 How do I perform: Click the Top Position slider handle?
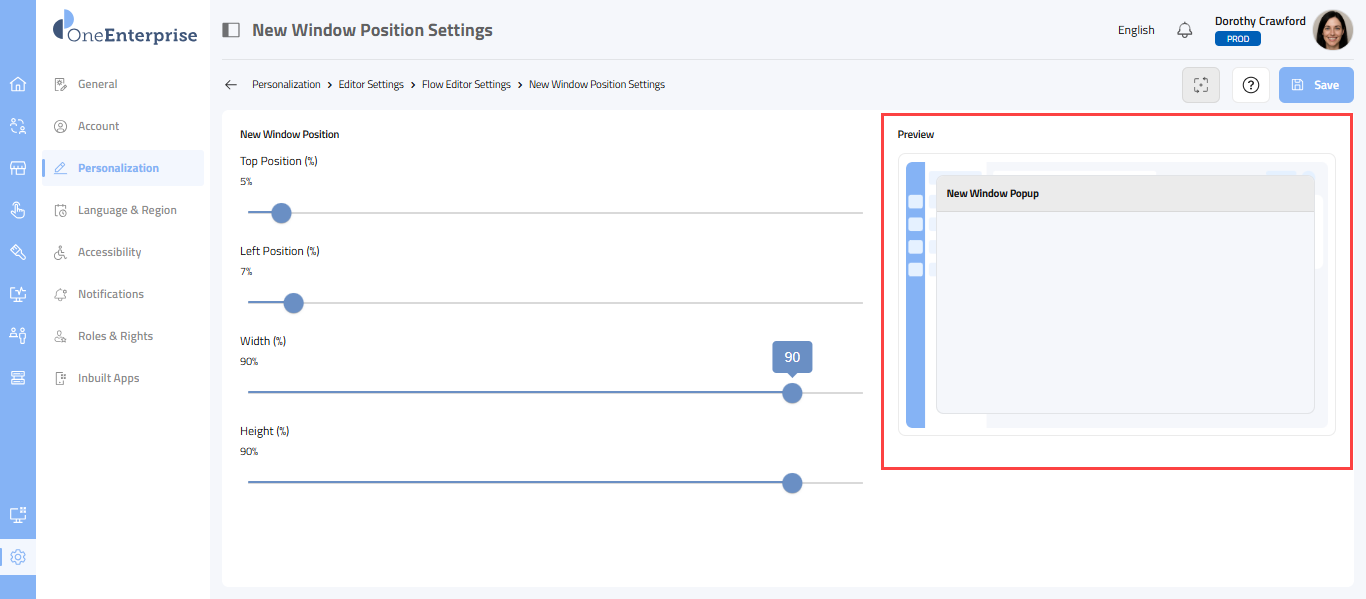[x=281, y=213]
